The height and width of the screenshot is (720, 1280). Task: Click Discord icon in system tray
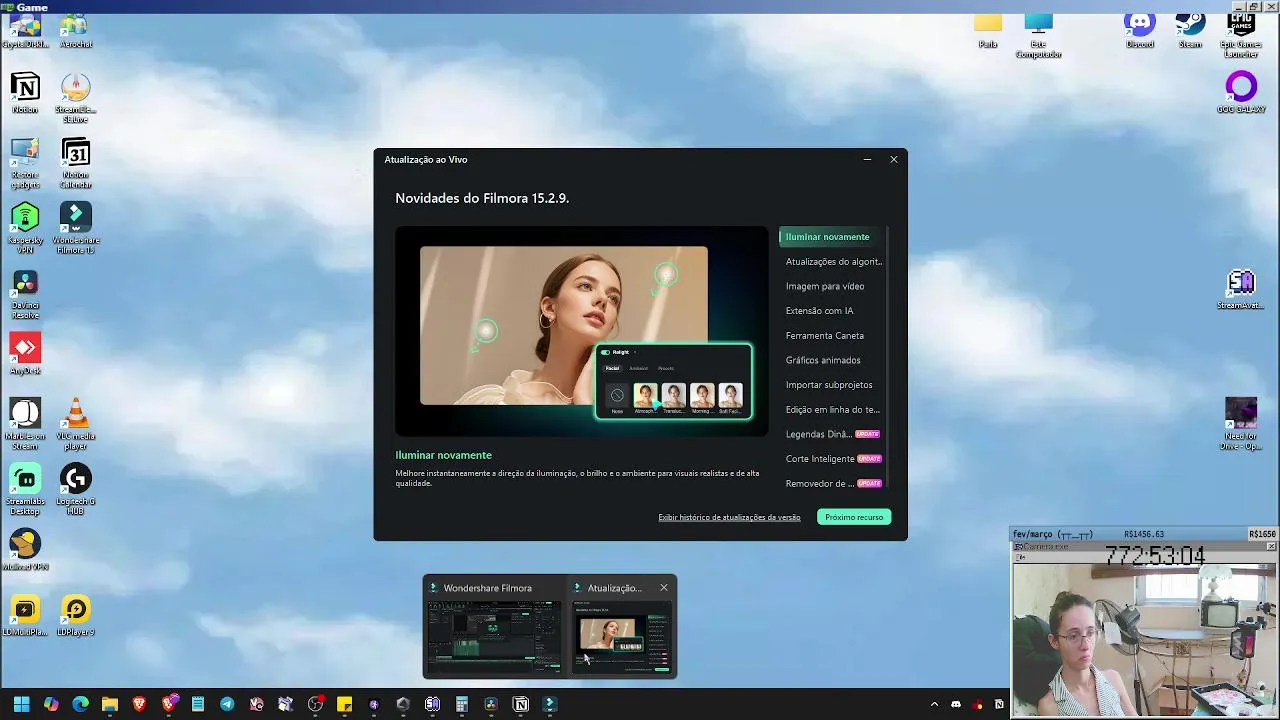[956, 704]
